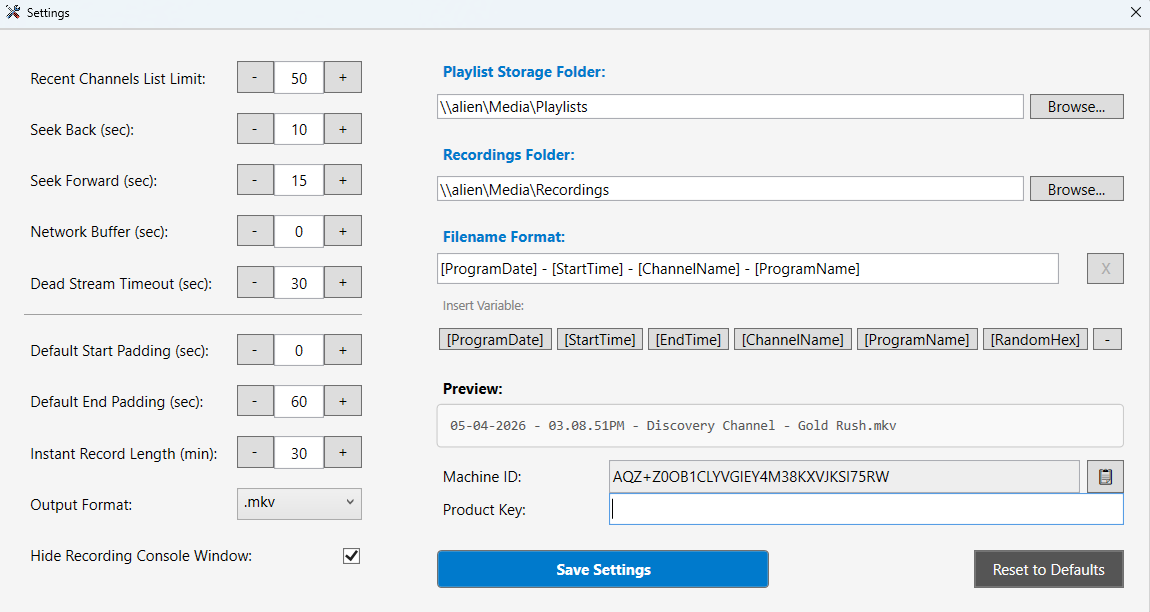Increase Recent Channels List Limit
The height and width of the screenshot is (612, 1150).
click(343, 77)
